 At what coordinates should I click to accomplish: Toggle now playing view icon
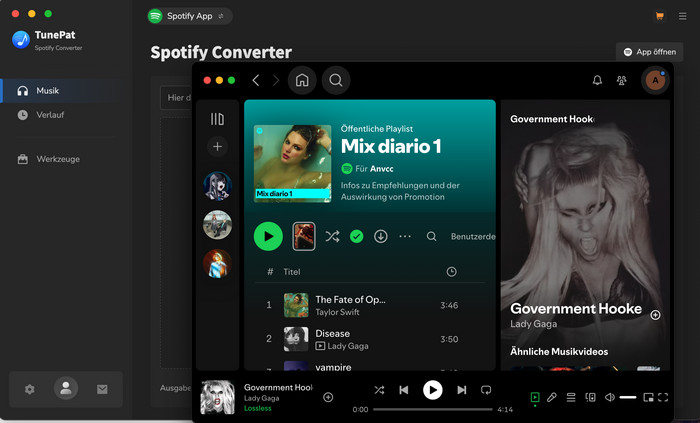click(535, 397)
